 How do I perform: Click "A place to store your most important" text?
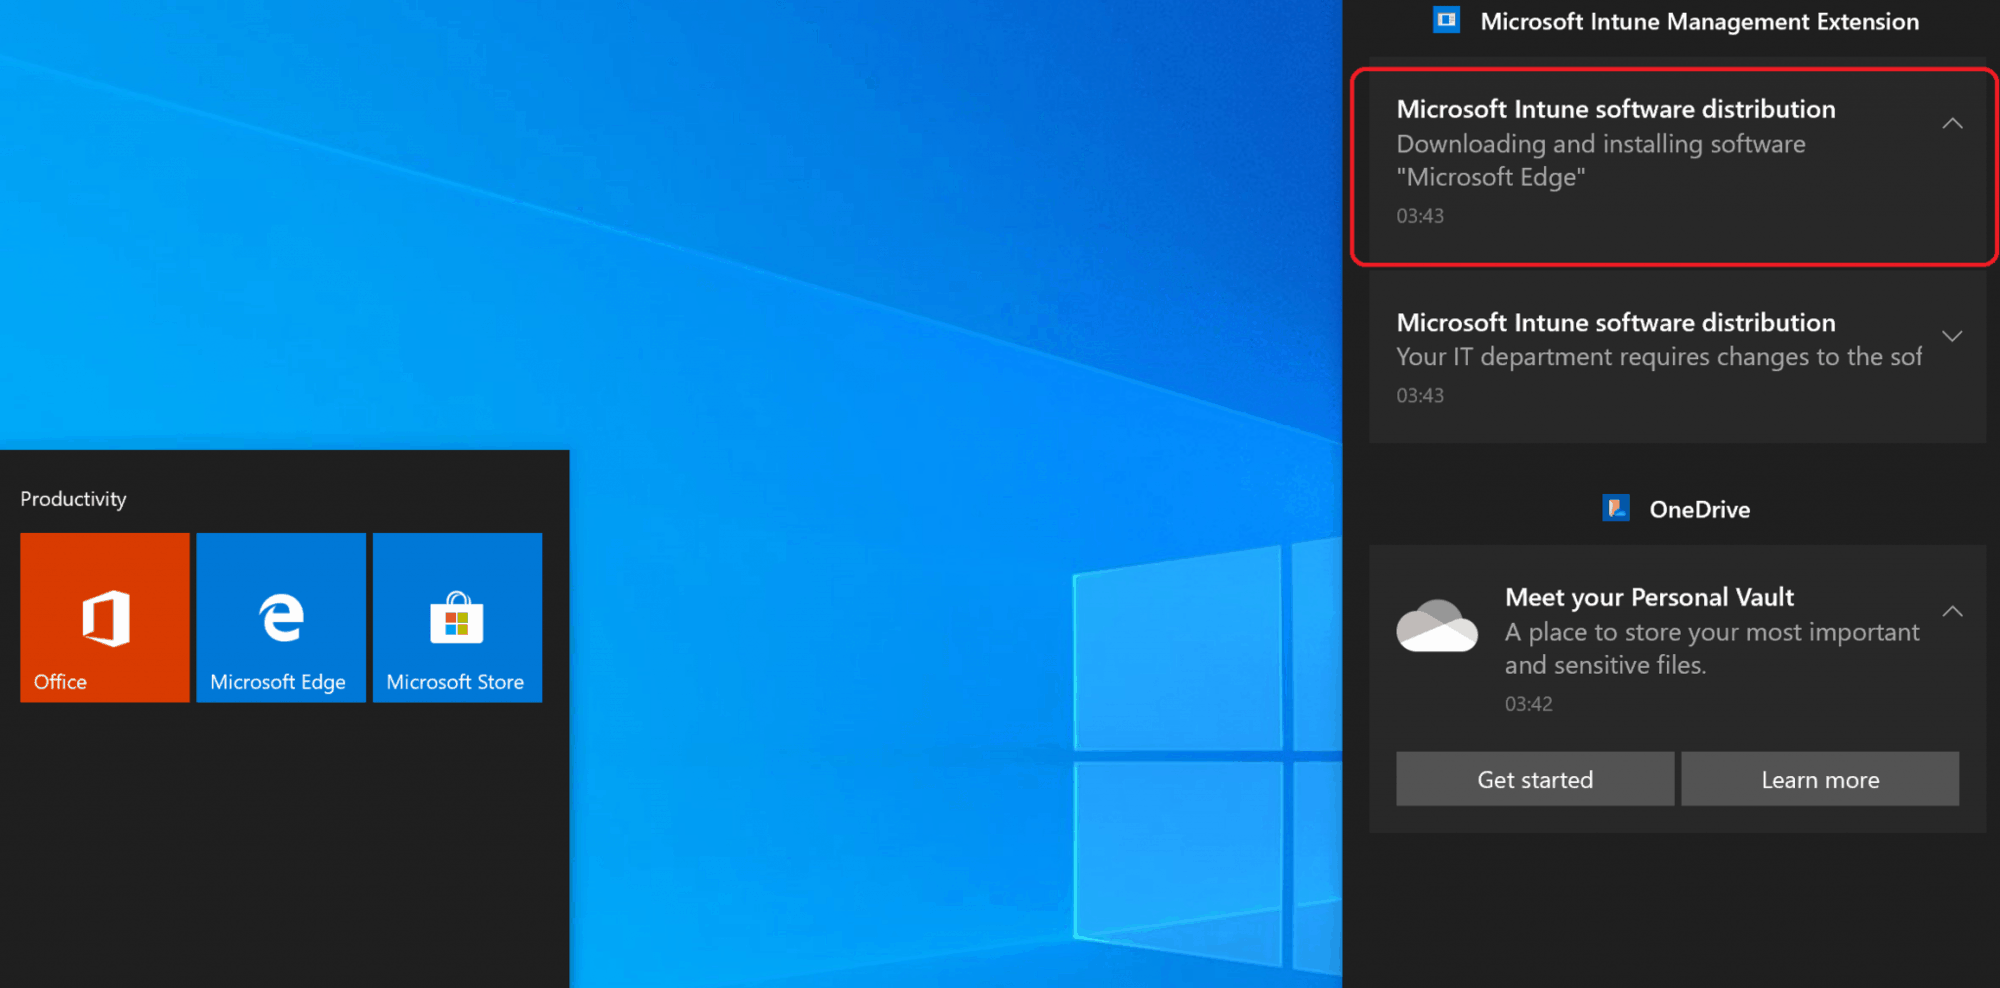[1712, 632]
